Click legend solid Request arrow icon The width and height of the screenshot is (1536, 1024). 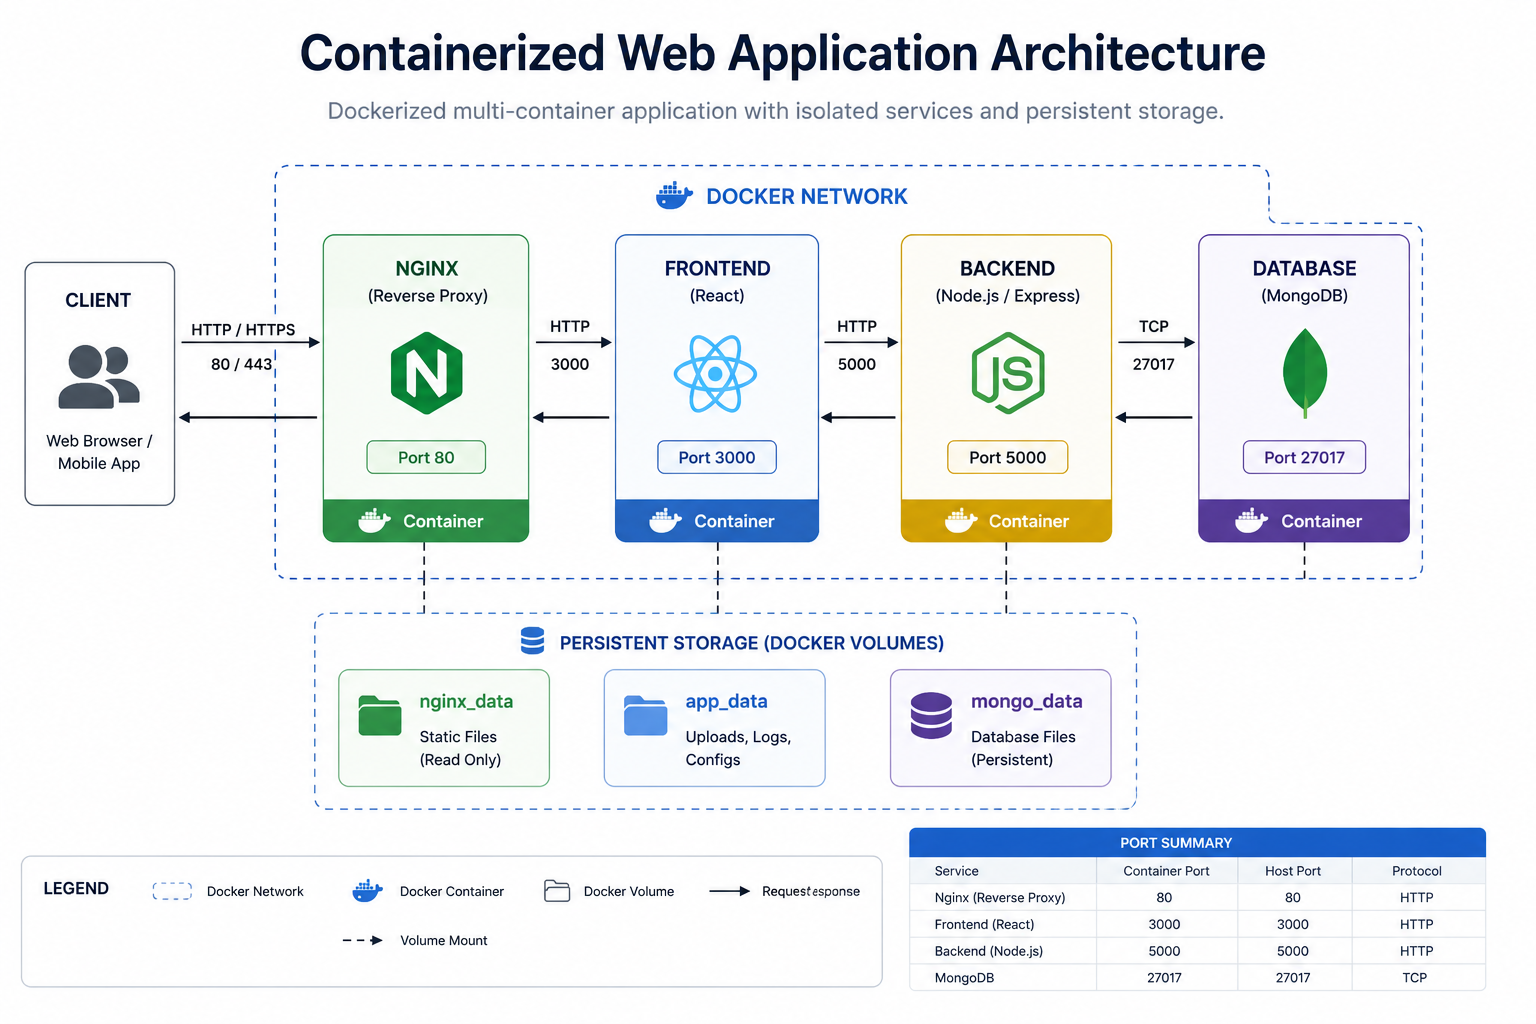730,891
